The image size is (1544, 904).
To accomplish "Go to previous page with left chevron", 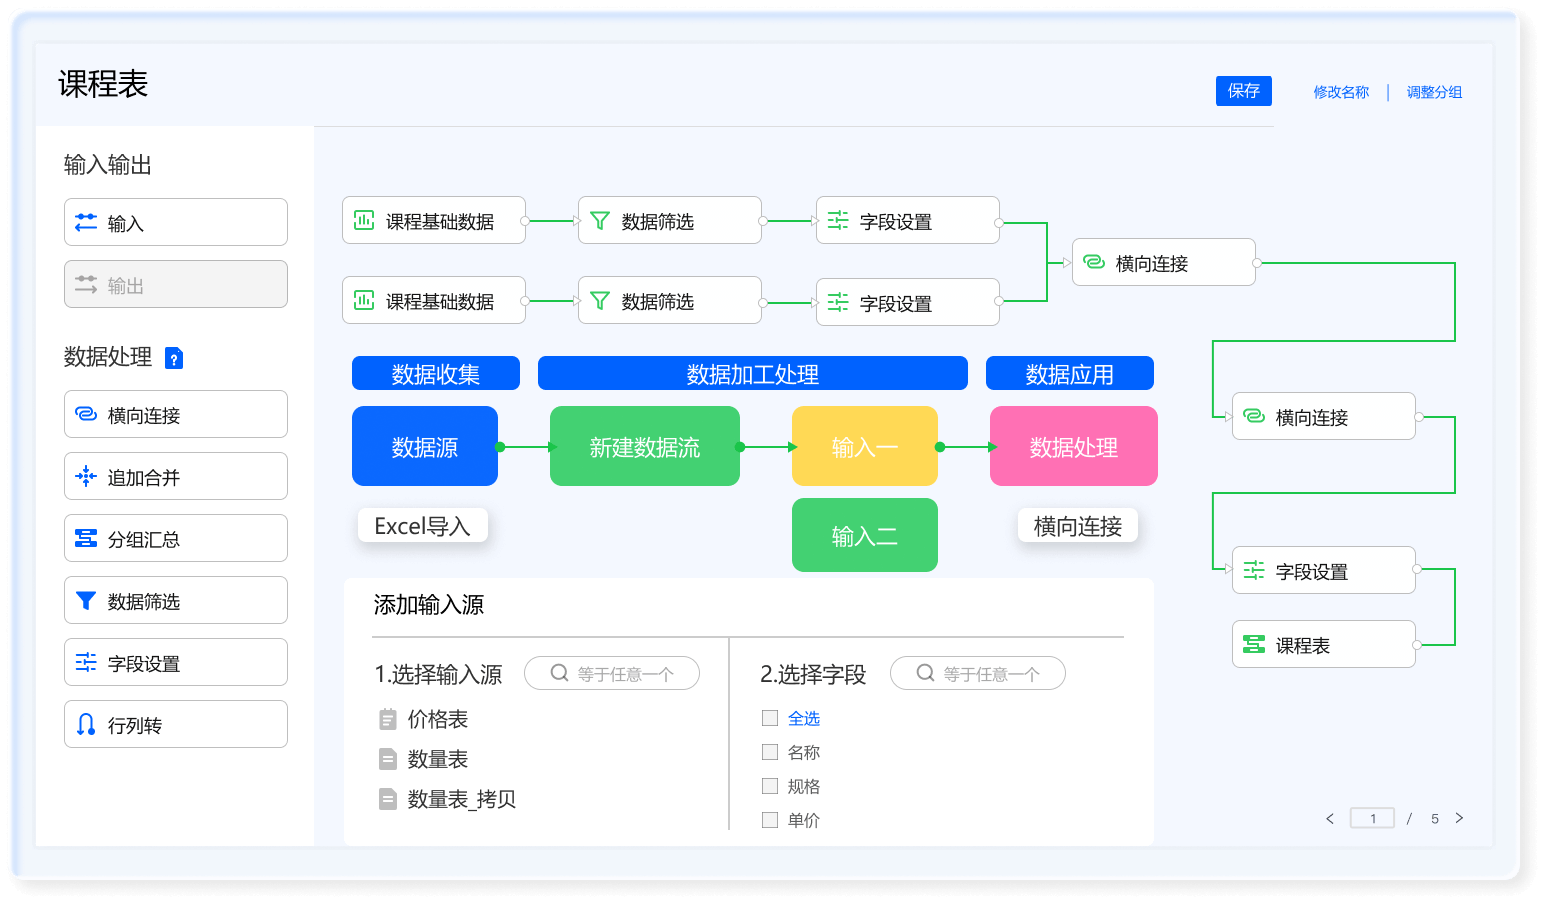I will pyautogui.click(x=1330, y=818).
